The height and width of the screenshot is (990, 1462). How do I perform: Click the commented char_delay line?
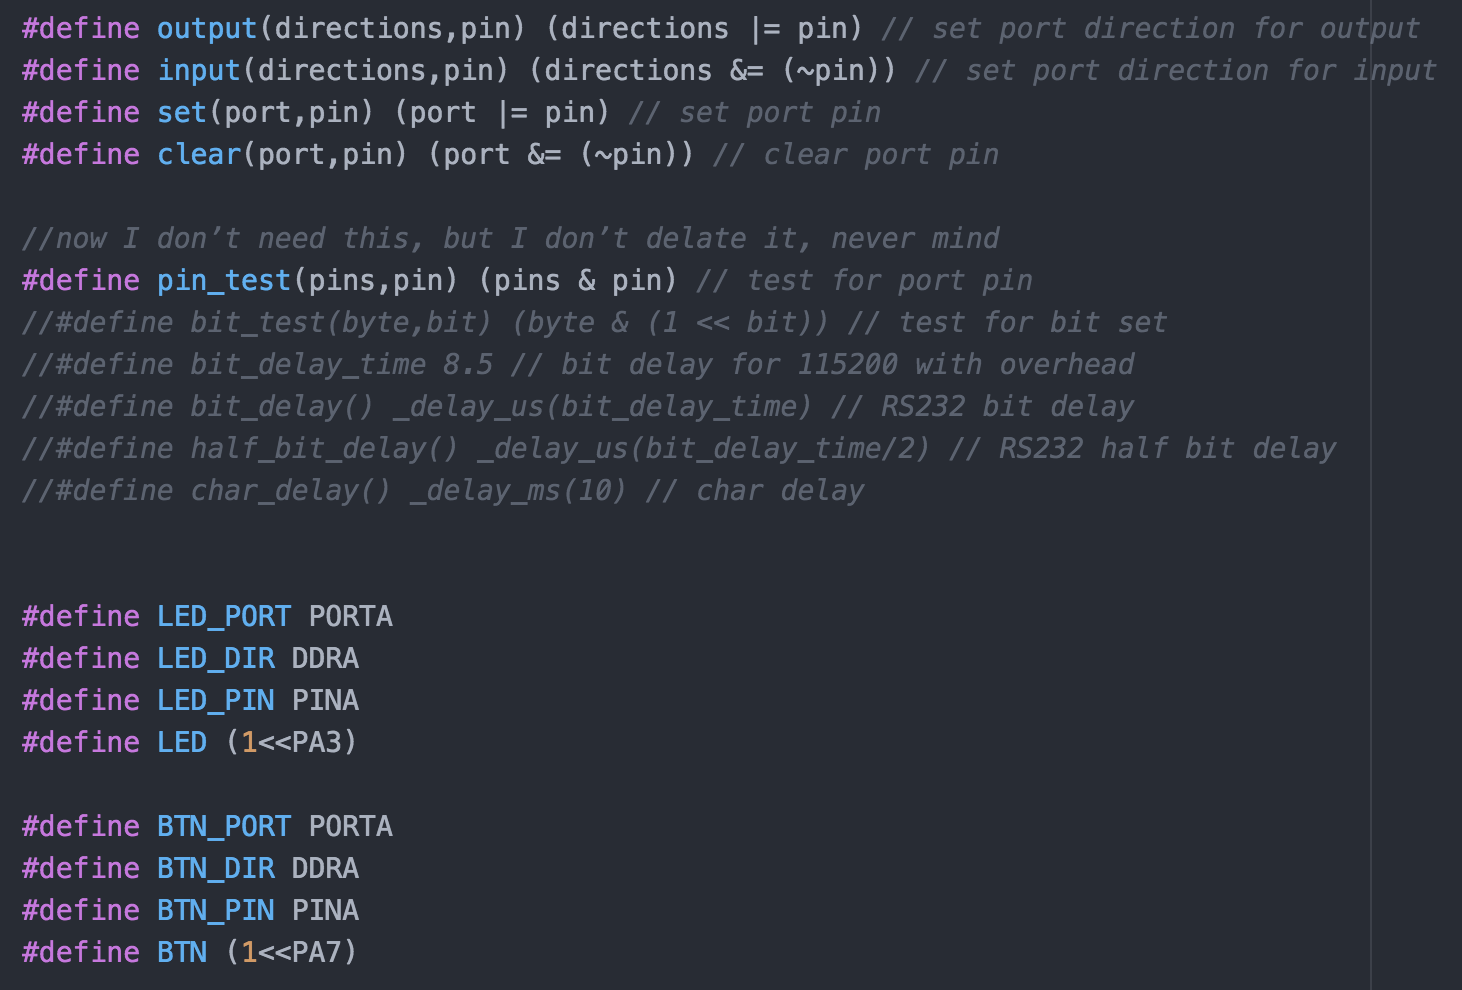(443, 491)
